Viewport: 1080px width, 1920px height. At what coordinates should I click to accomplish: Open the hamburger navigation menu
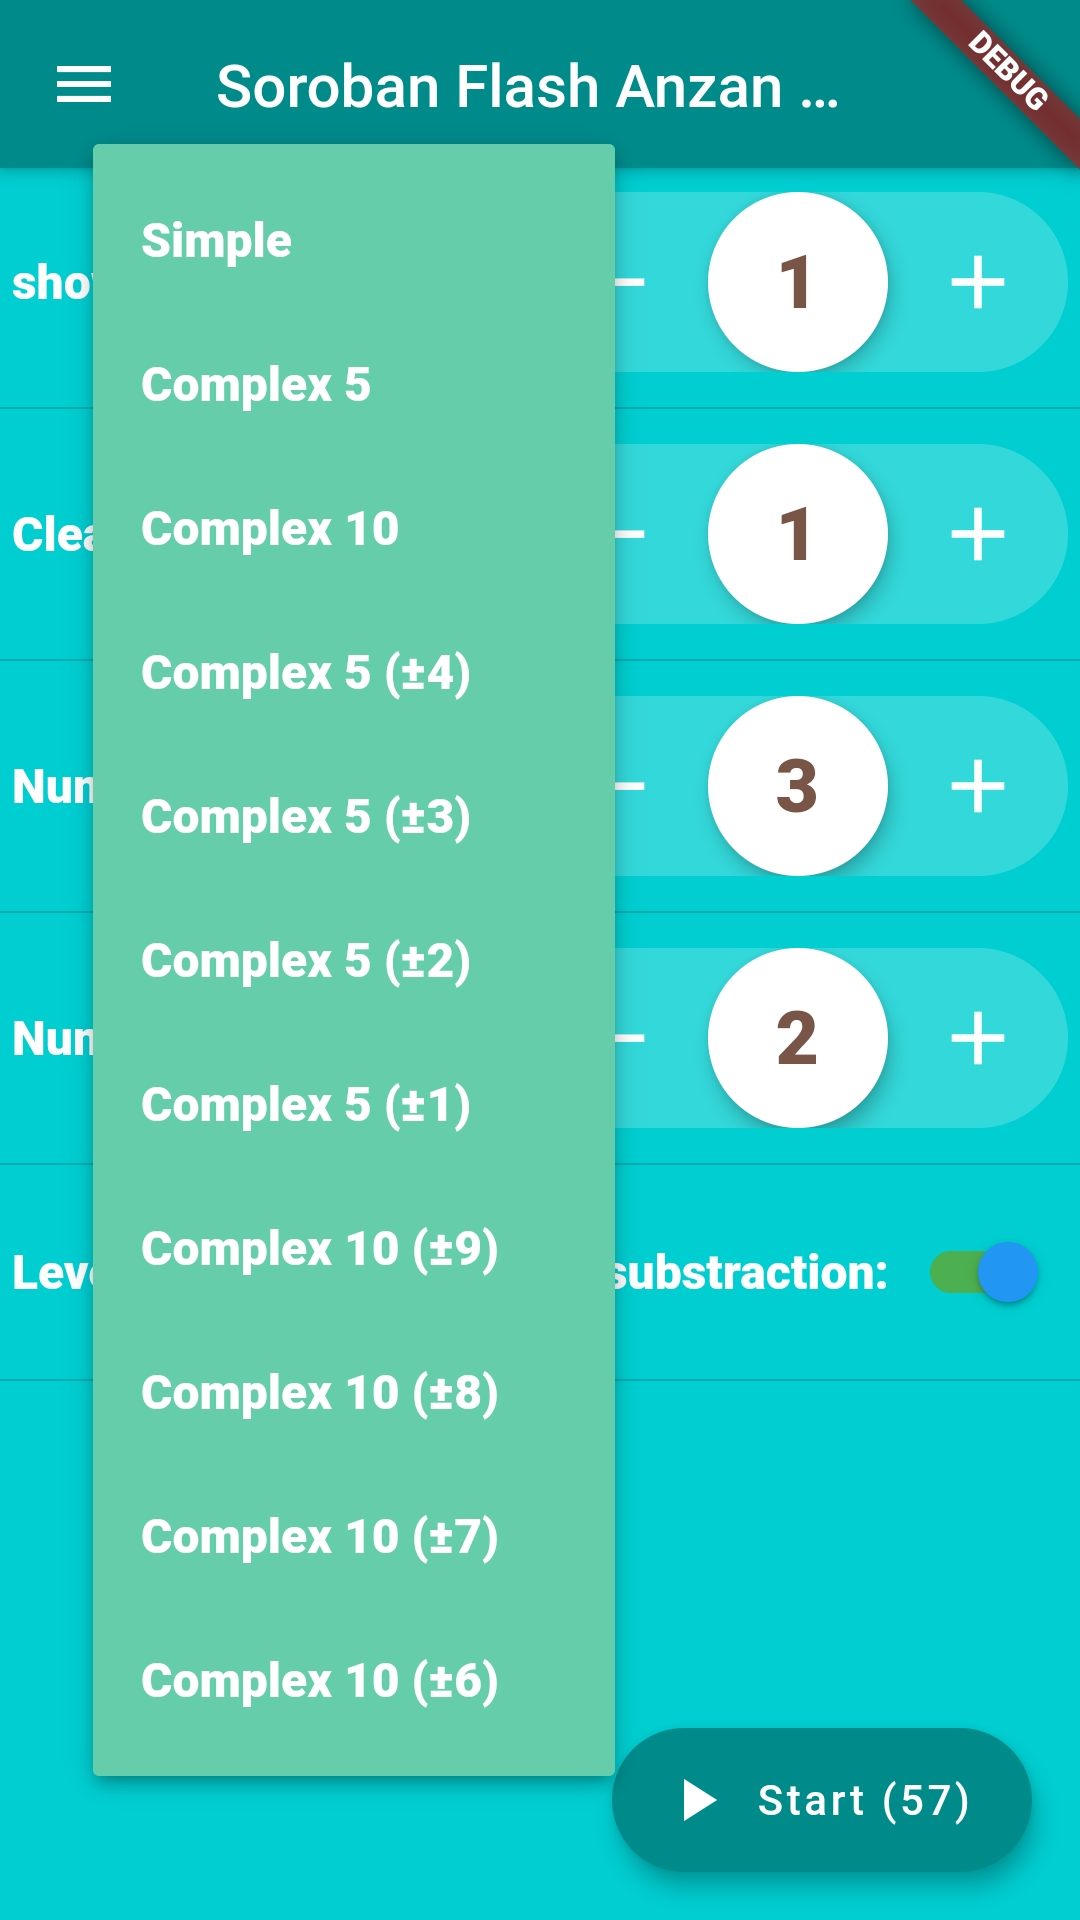84,85
